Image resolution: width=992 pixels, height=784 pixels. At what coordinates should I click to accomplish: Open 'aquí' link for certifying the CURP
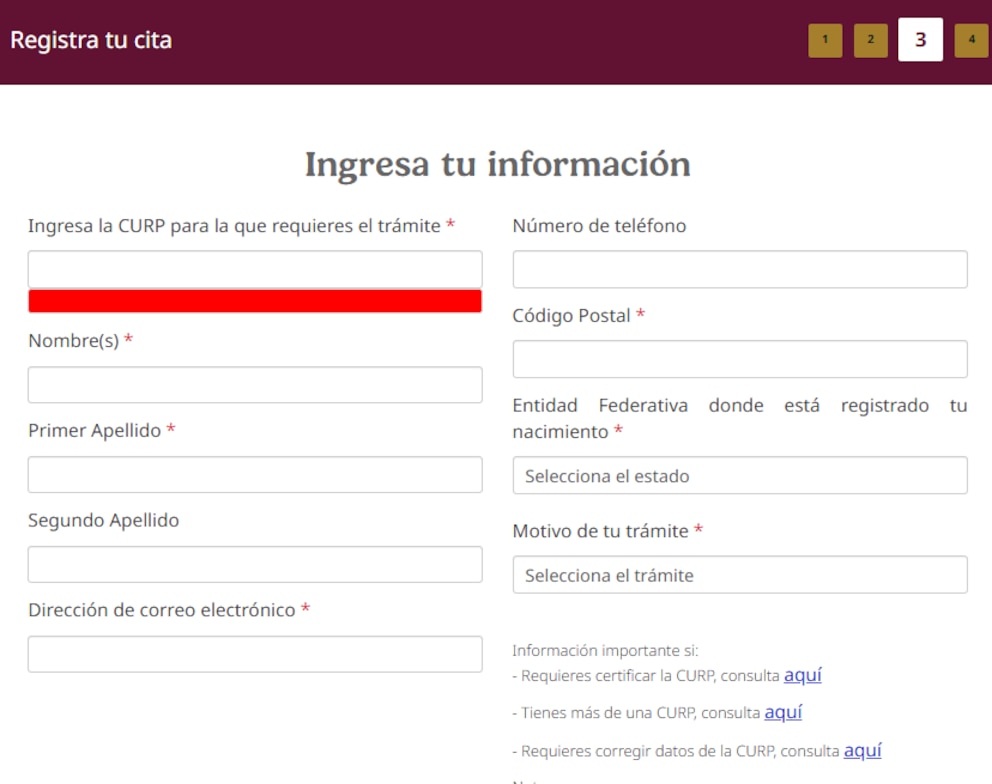tap(802, 675)
